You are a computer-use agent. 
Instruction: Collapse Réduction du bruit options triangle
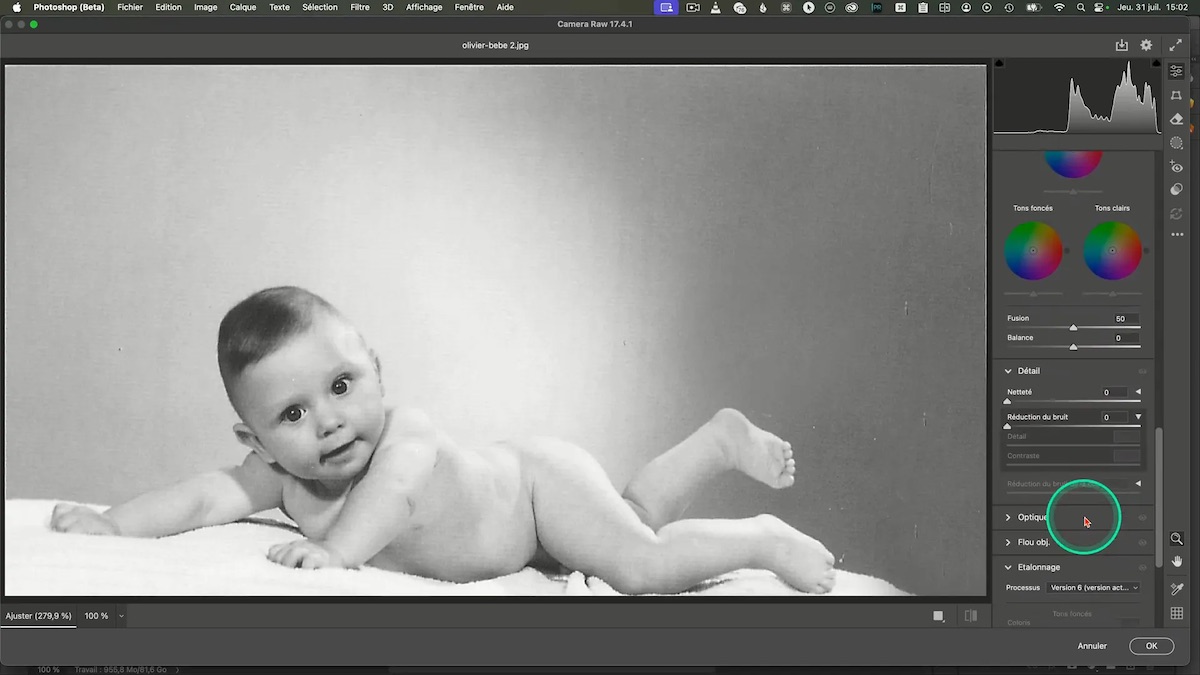pyautogui.click(x=1138, y=417)
